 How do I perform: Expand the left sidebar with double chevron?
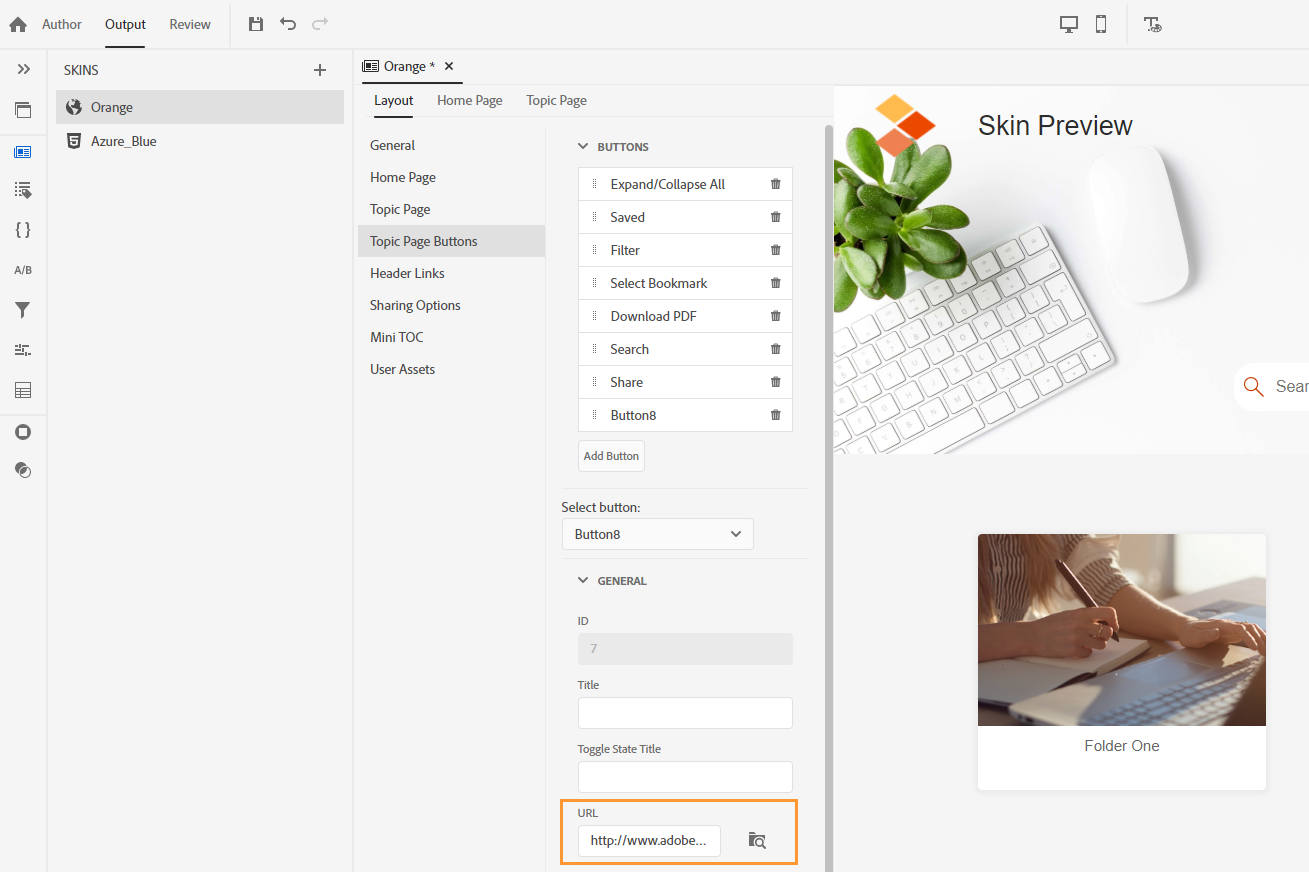[x=23, y=69]
